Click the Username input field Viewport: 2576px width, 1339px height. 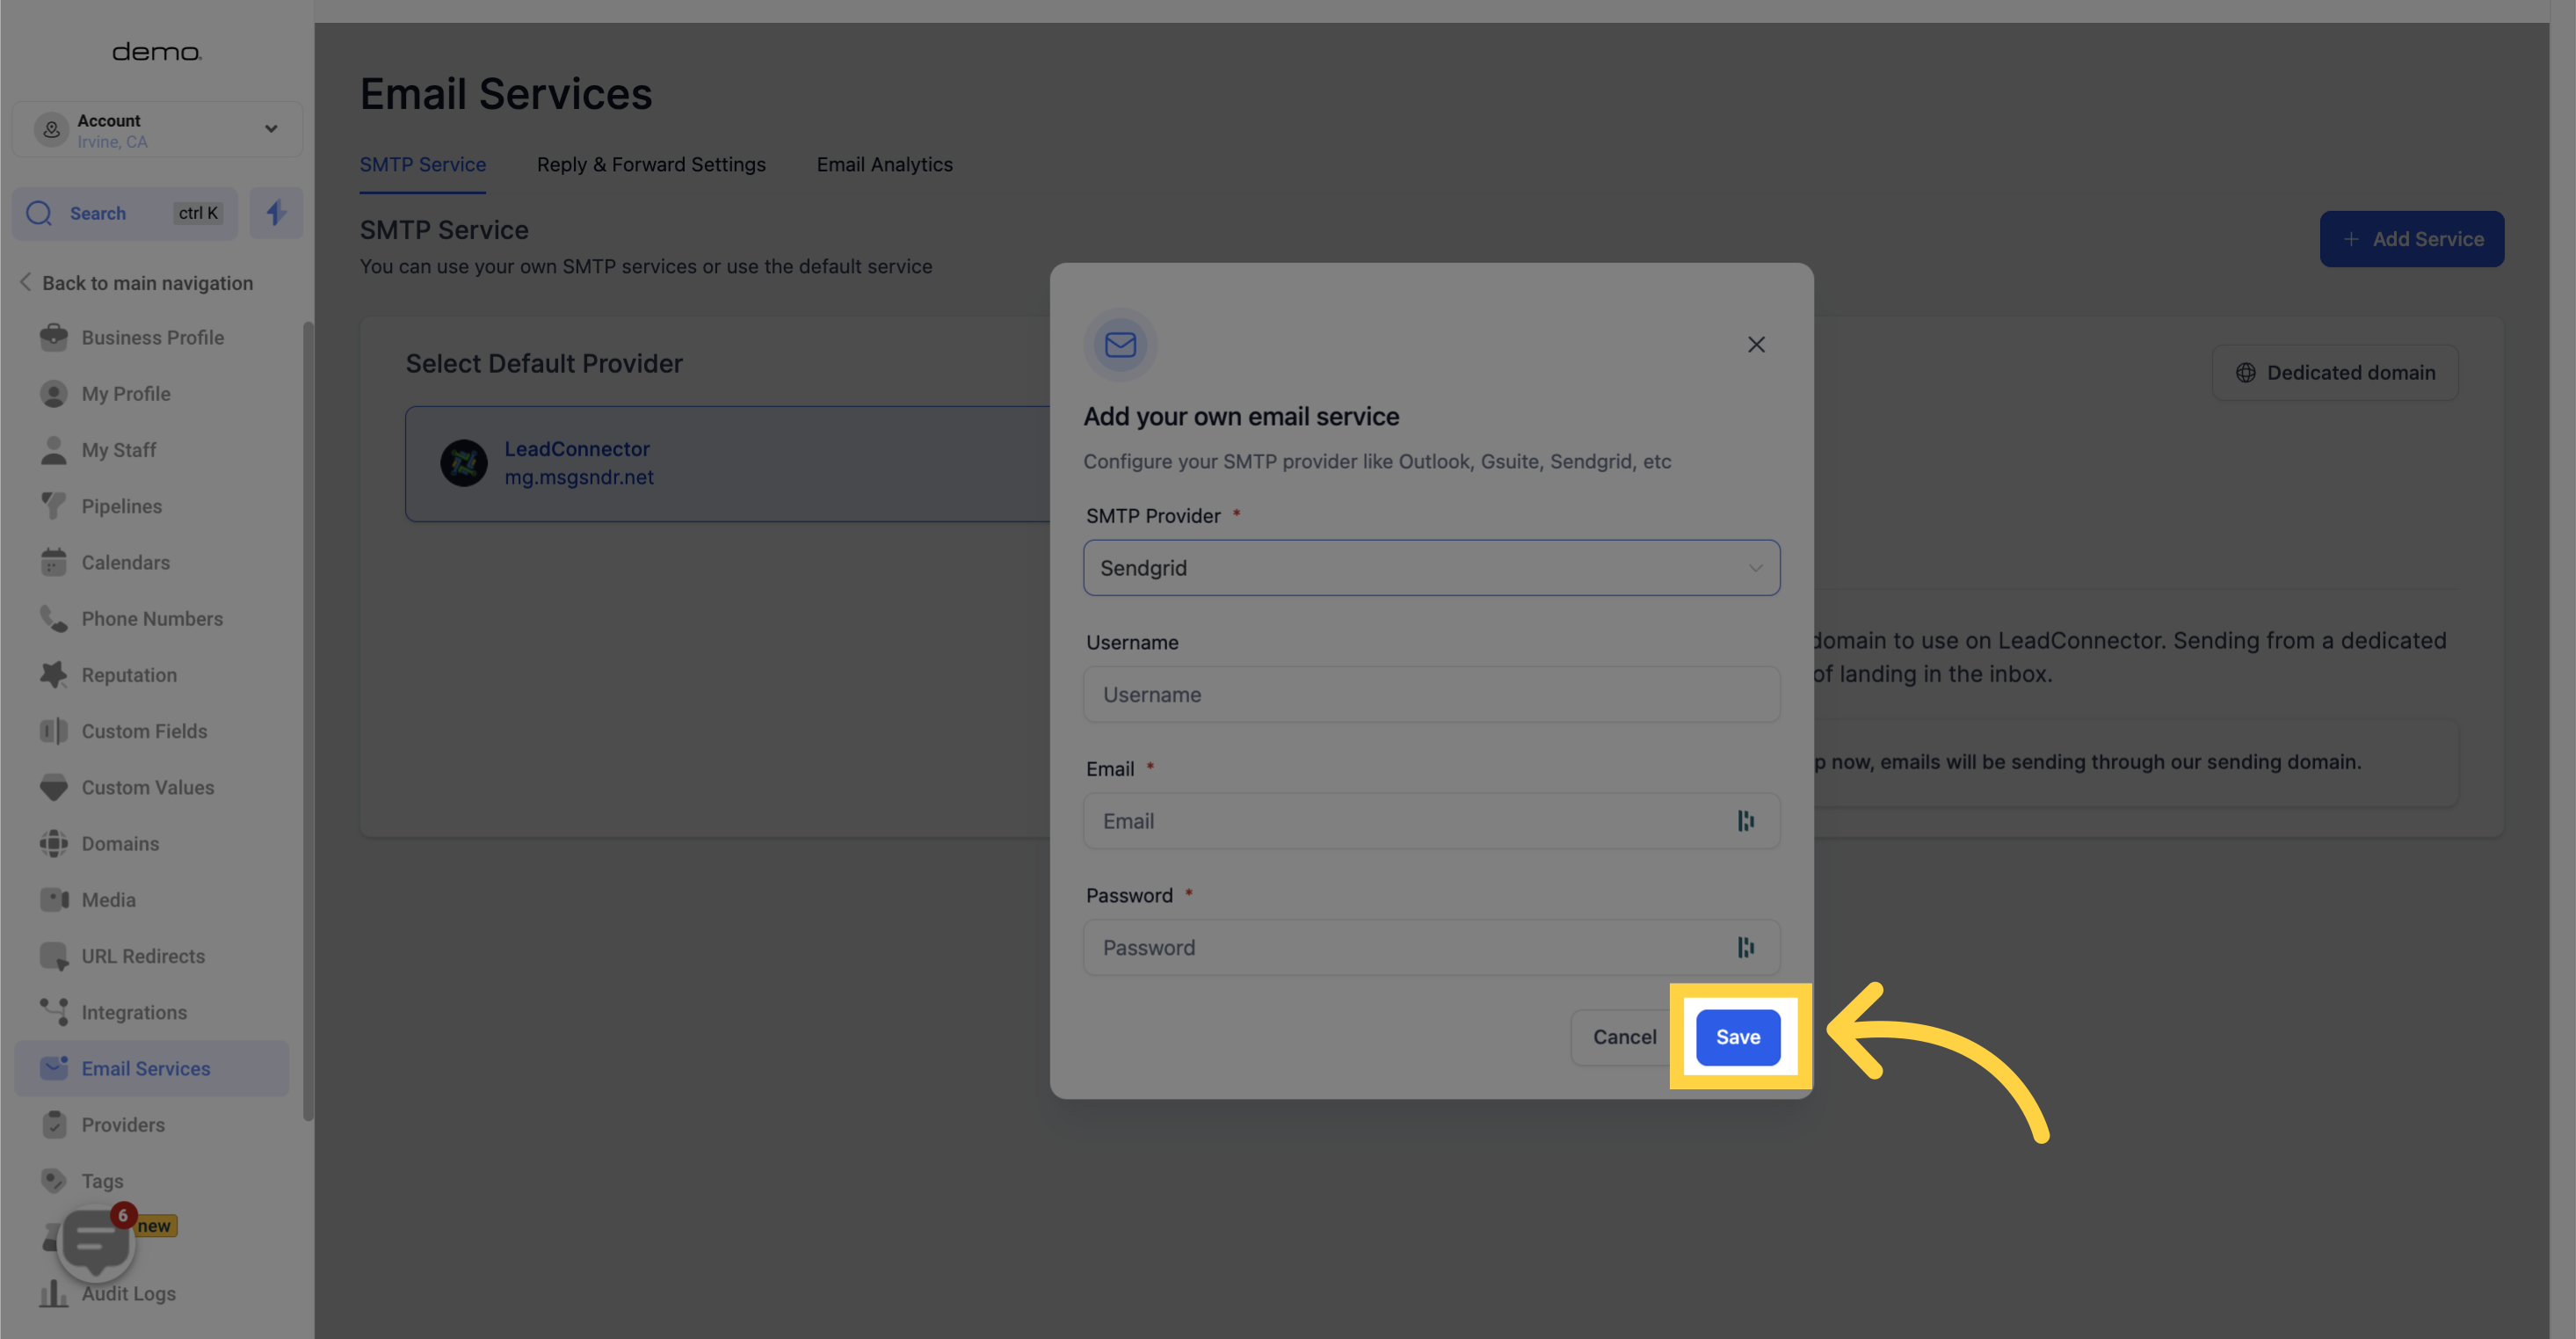(x=1431, y=694)
